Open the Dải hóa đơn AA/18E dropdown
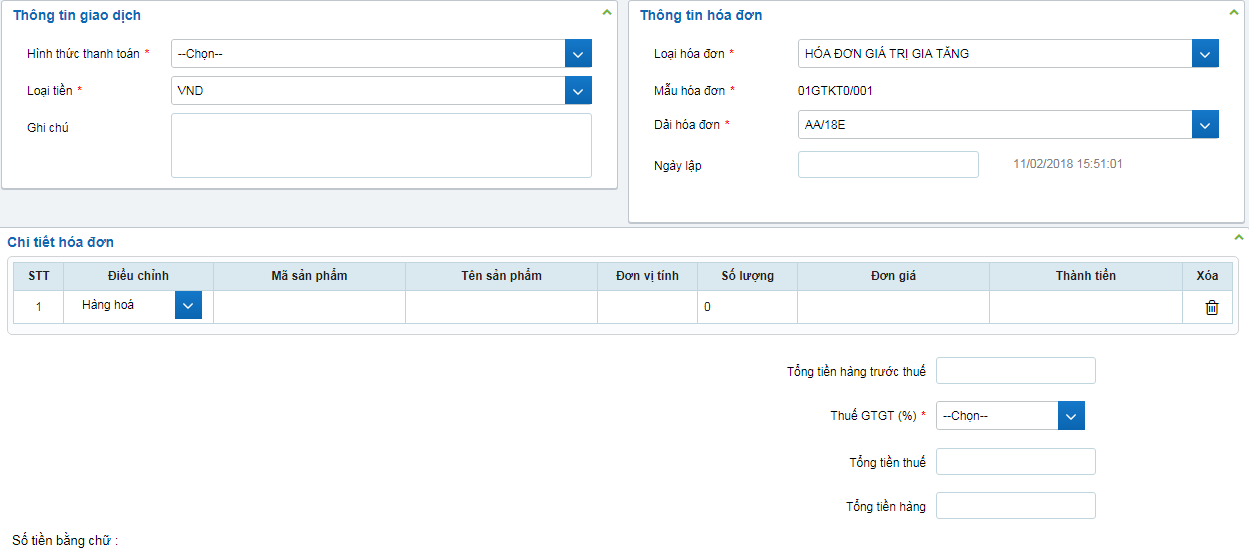 [x=1205, y=125]
